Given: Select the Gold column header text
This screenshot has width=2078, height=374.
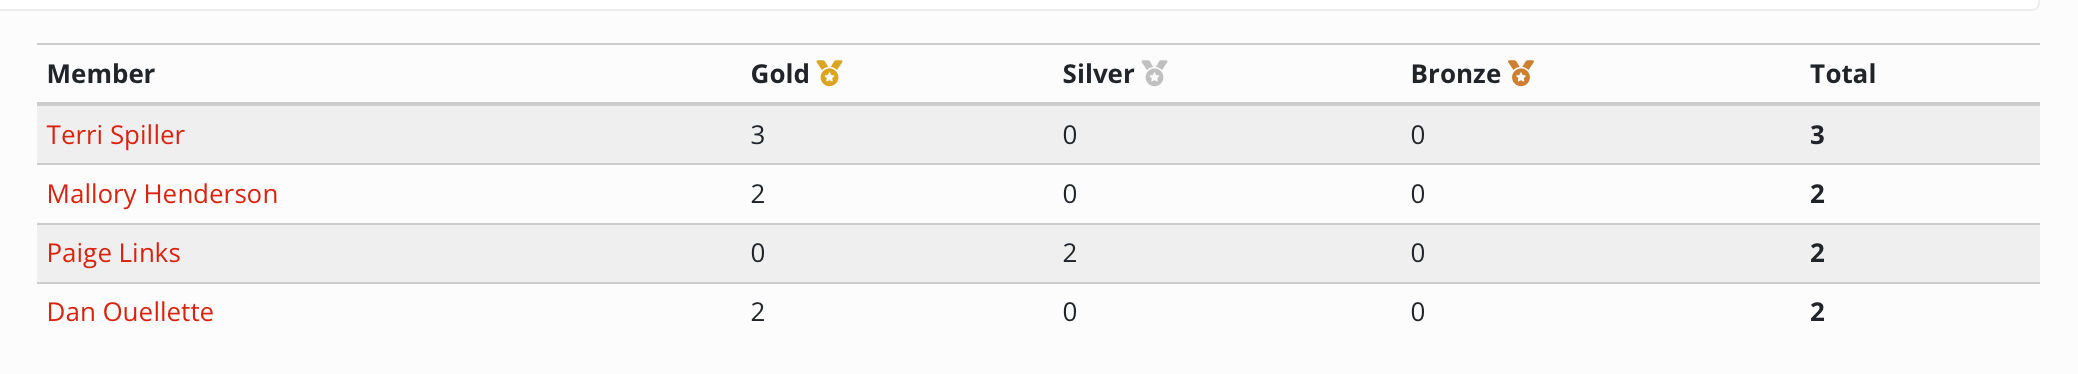Looking at the screenshot, I should point(780,74).
